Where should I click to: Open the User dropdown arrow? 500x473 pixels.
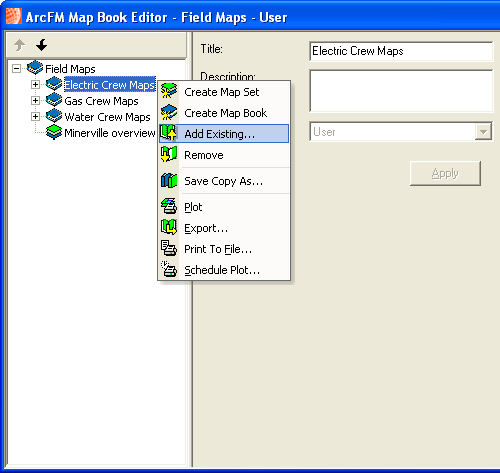483,132
